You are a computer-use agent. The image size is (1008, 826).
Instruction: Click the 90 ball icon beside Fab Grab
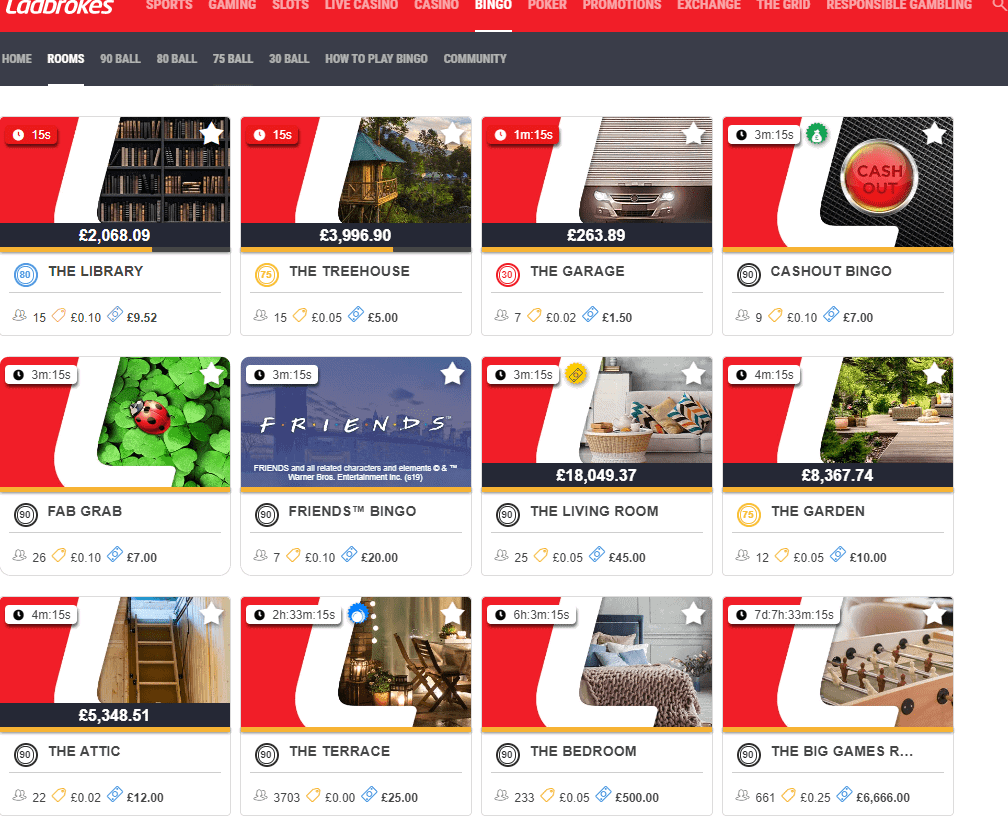26,514
